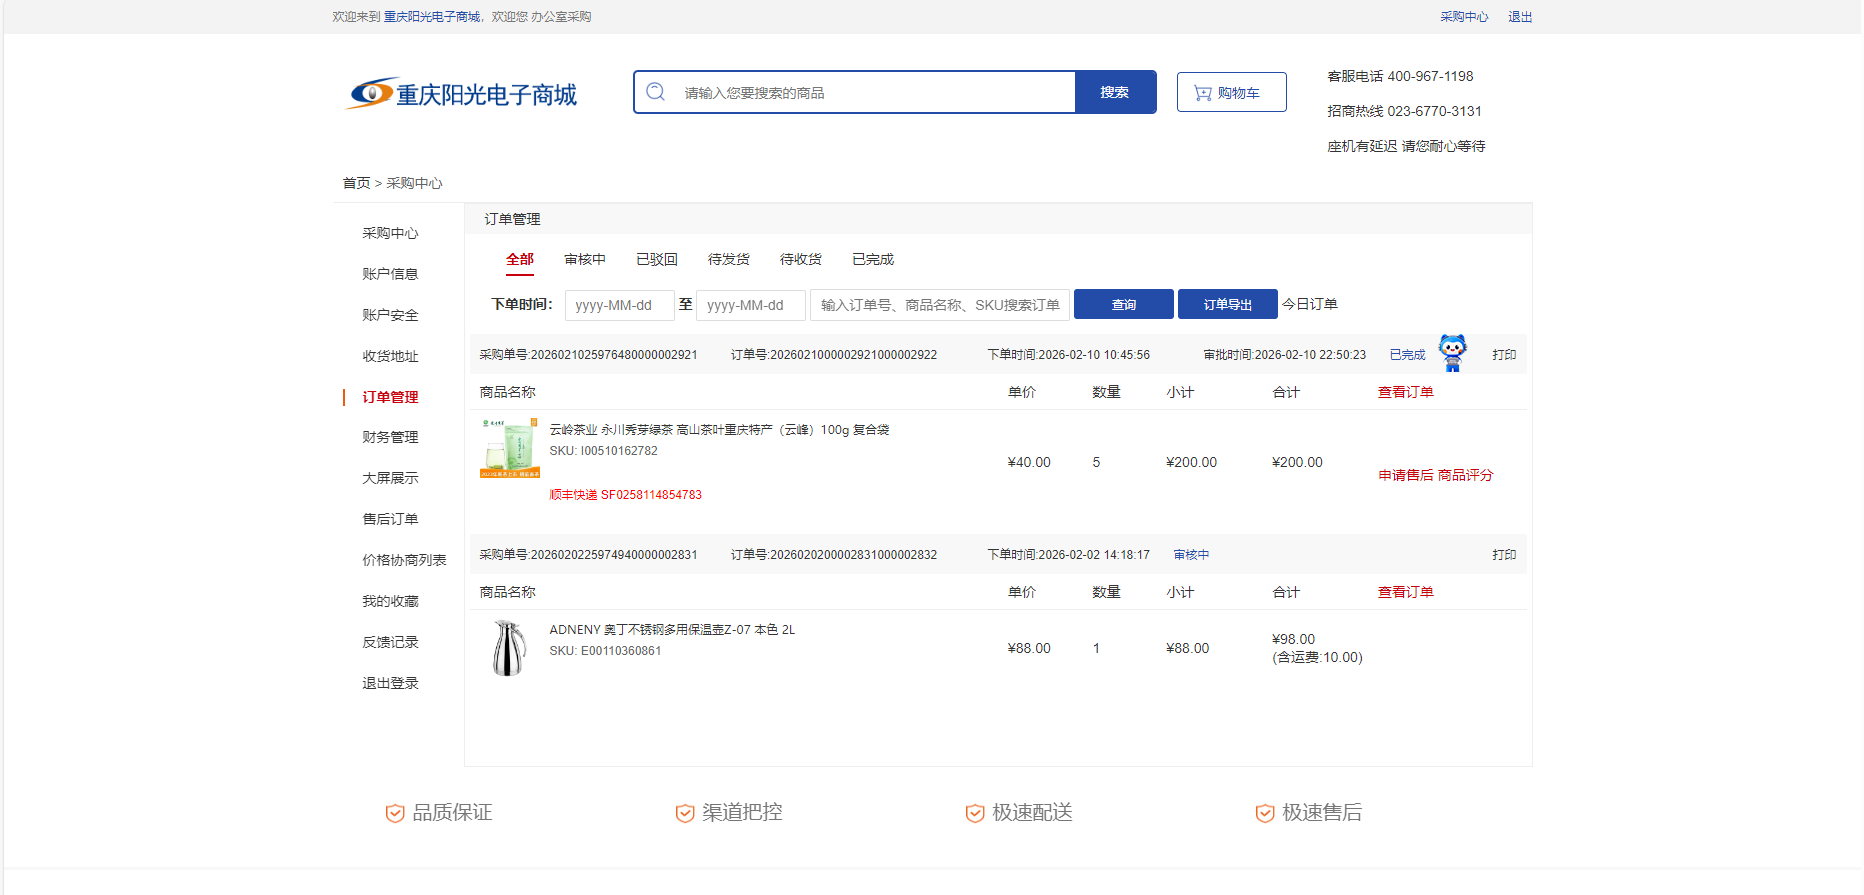Image resolution: width=1864 pixels, height=895 pixels.
Task: Open the green tea product thumbnail
Action: pyautogui.click(x=509, y=448)
